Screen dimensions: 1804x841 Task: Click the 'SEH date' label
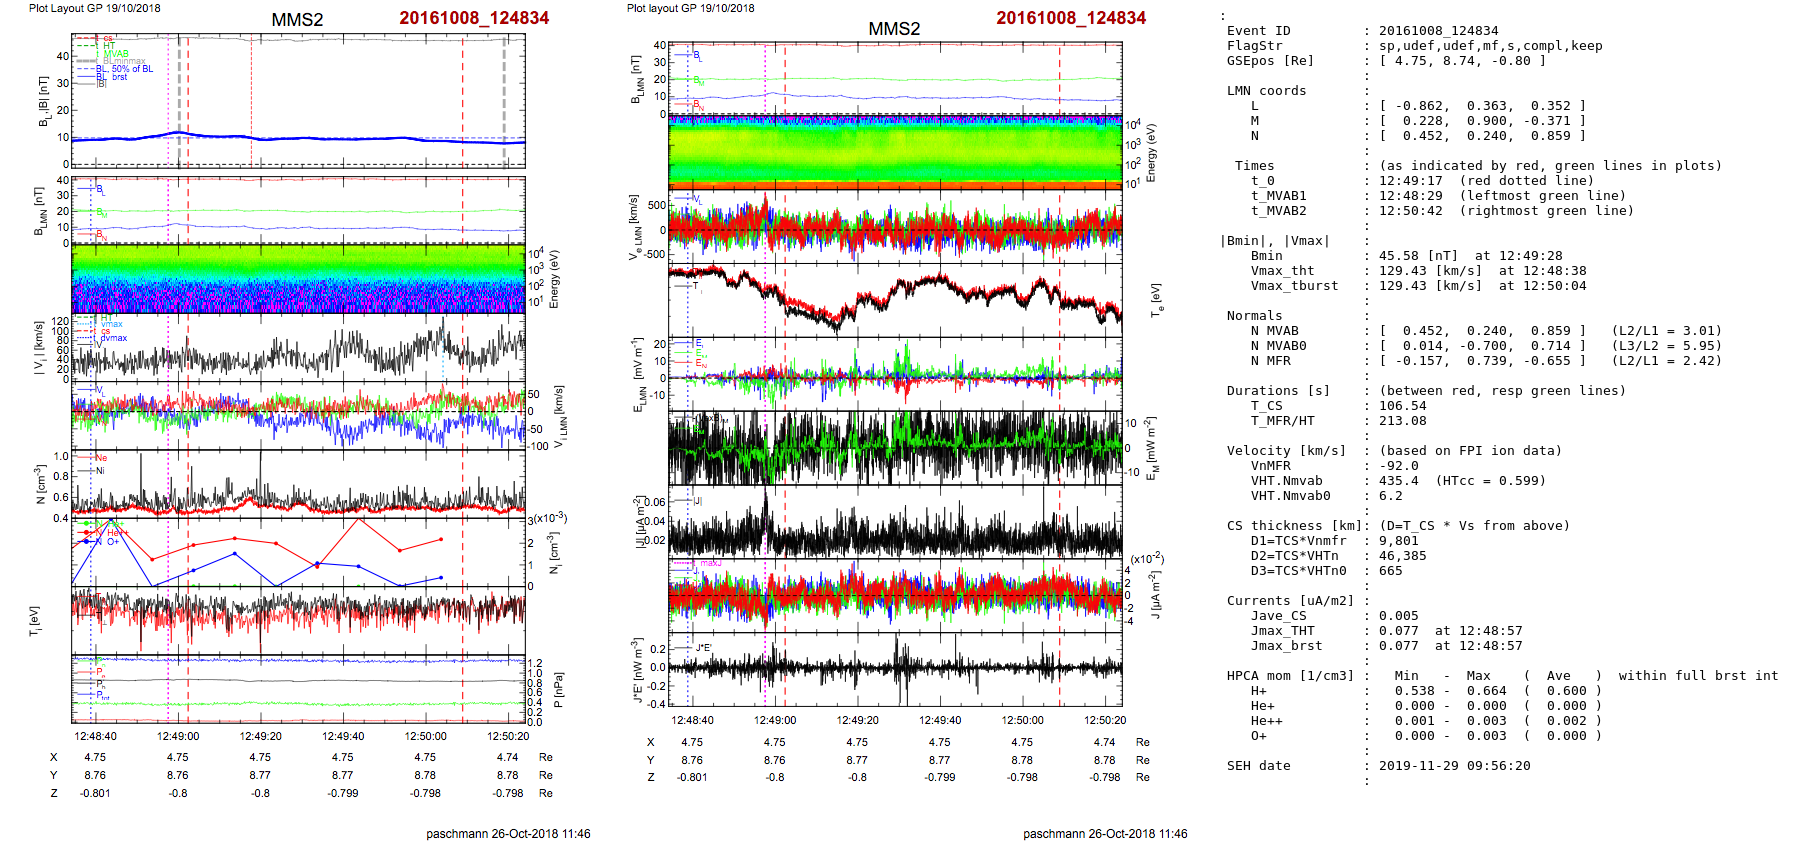(1258, 766)
